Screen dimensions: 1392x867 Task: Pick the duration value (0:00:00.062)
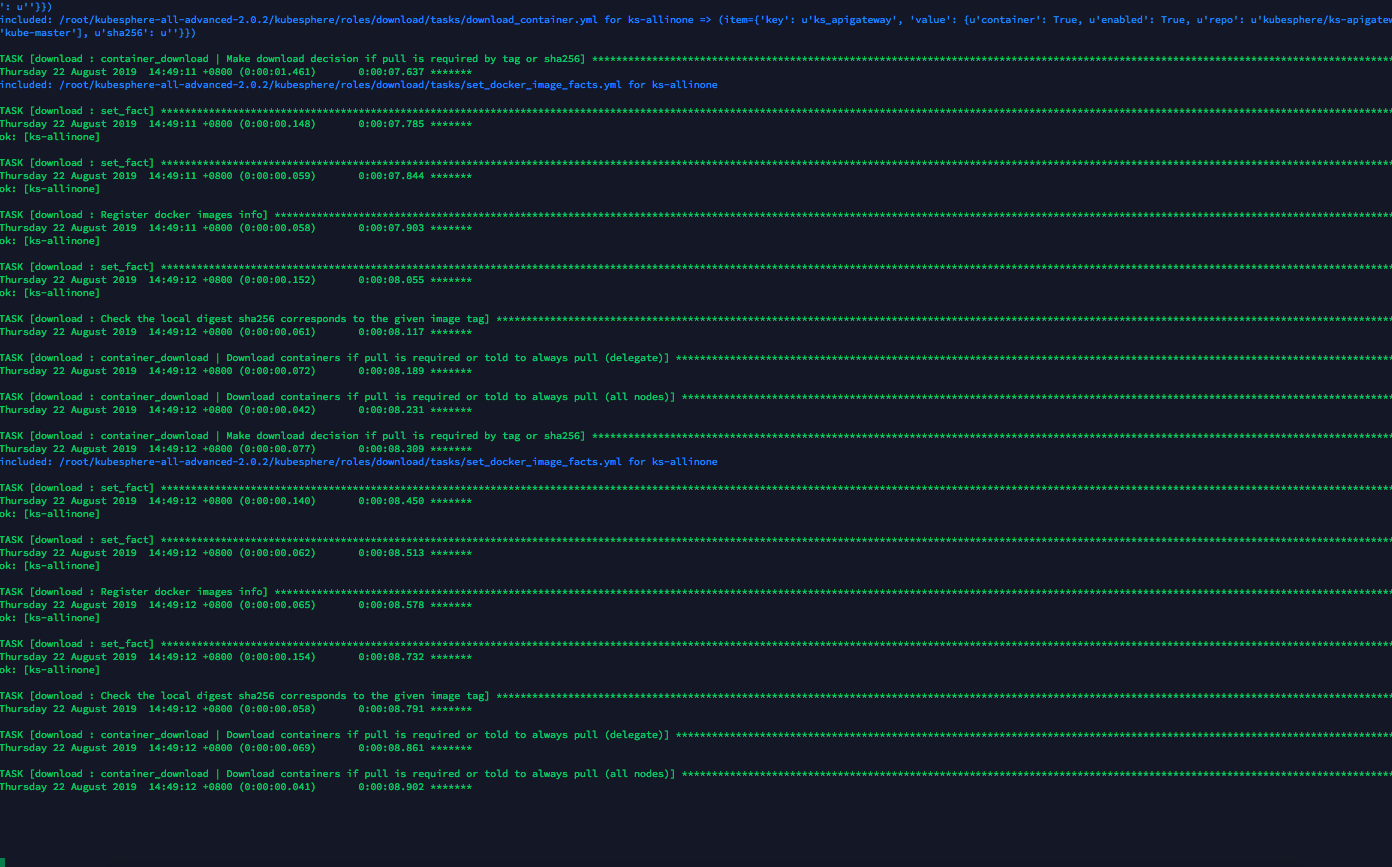point(277,553)
